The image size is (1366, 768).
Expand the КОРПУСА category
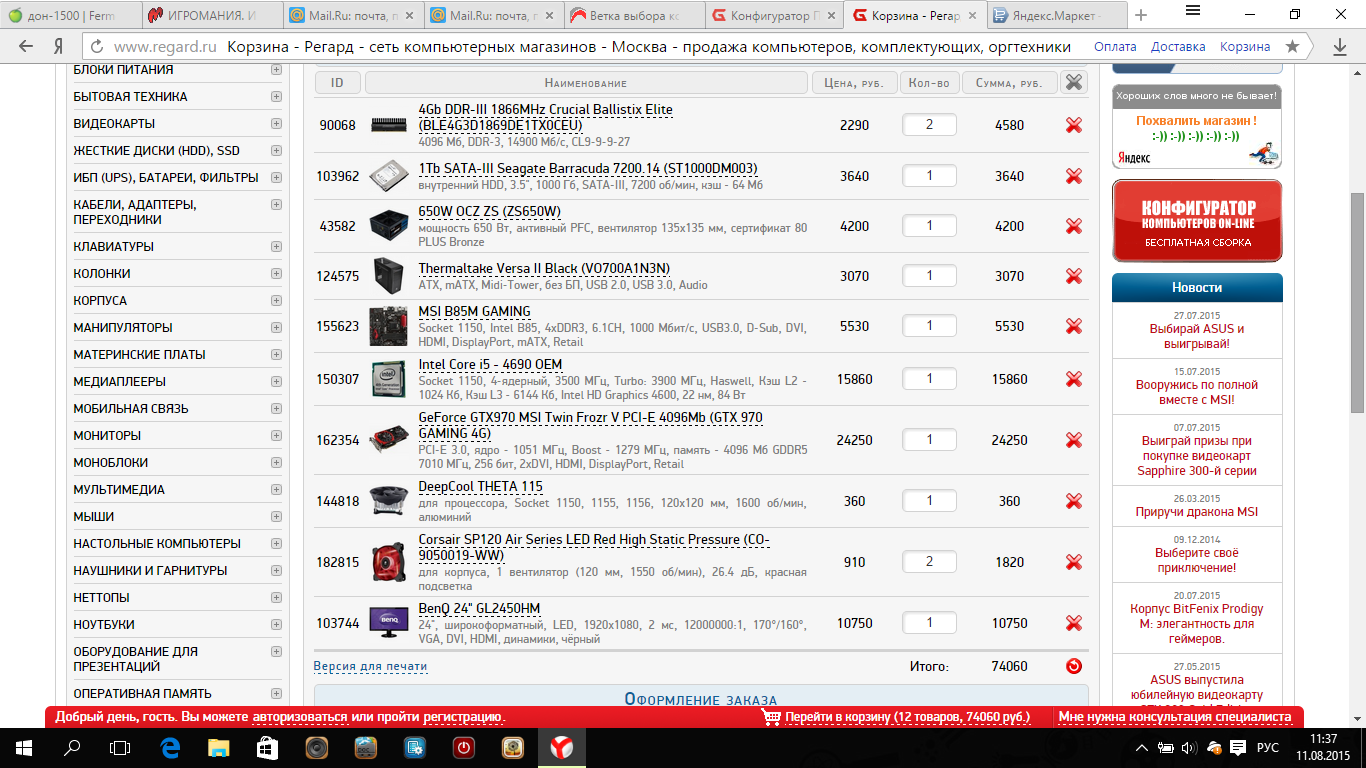pos(276,301)
